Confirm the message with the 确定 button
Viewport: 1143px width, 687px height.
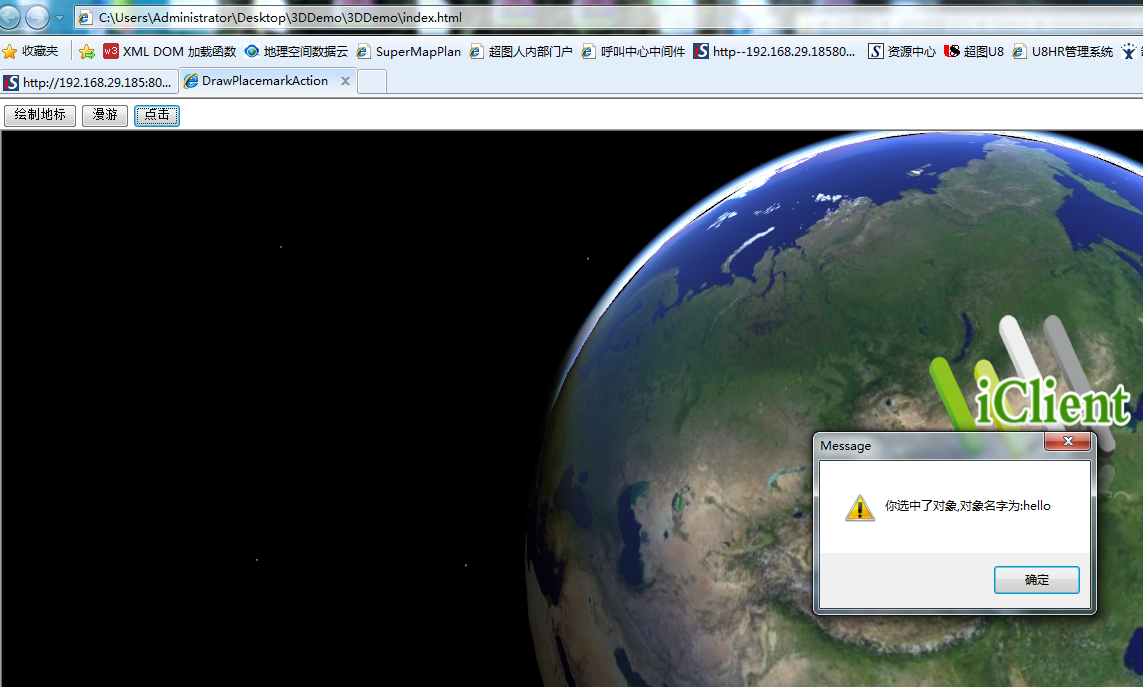tap(1037, 580)
